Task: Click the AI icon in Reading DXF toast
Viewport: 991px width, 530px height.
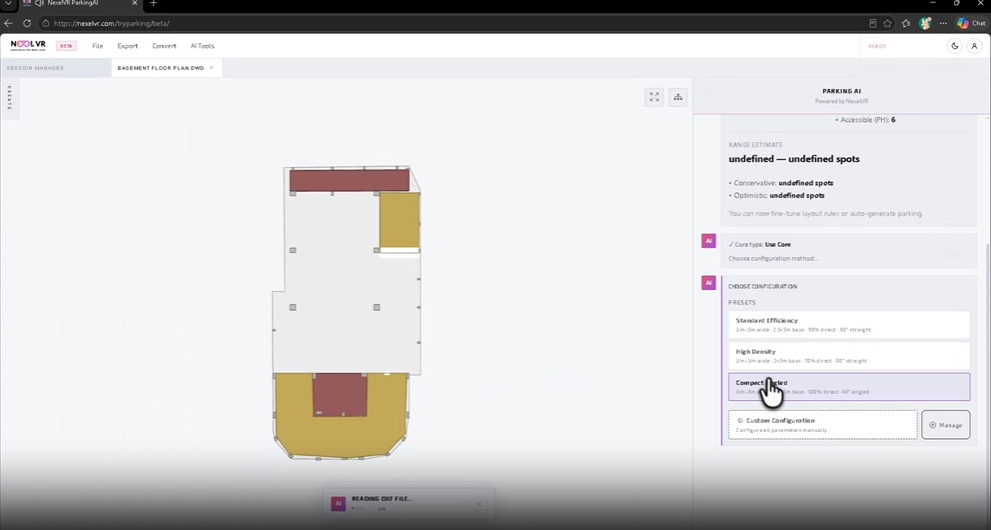Action: click(338, 503)
